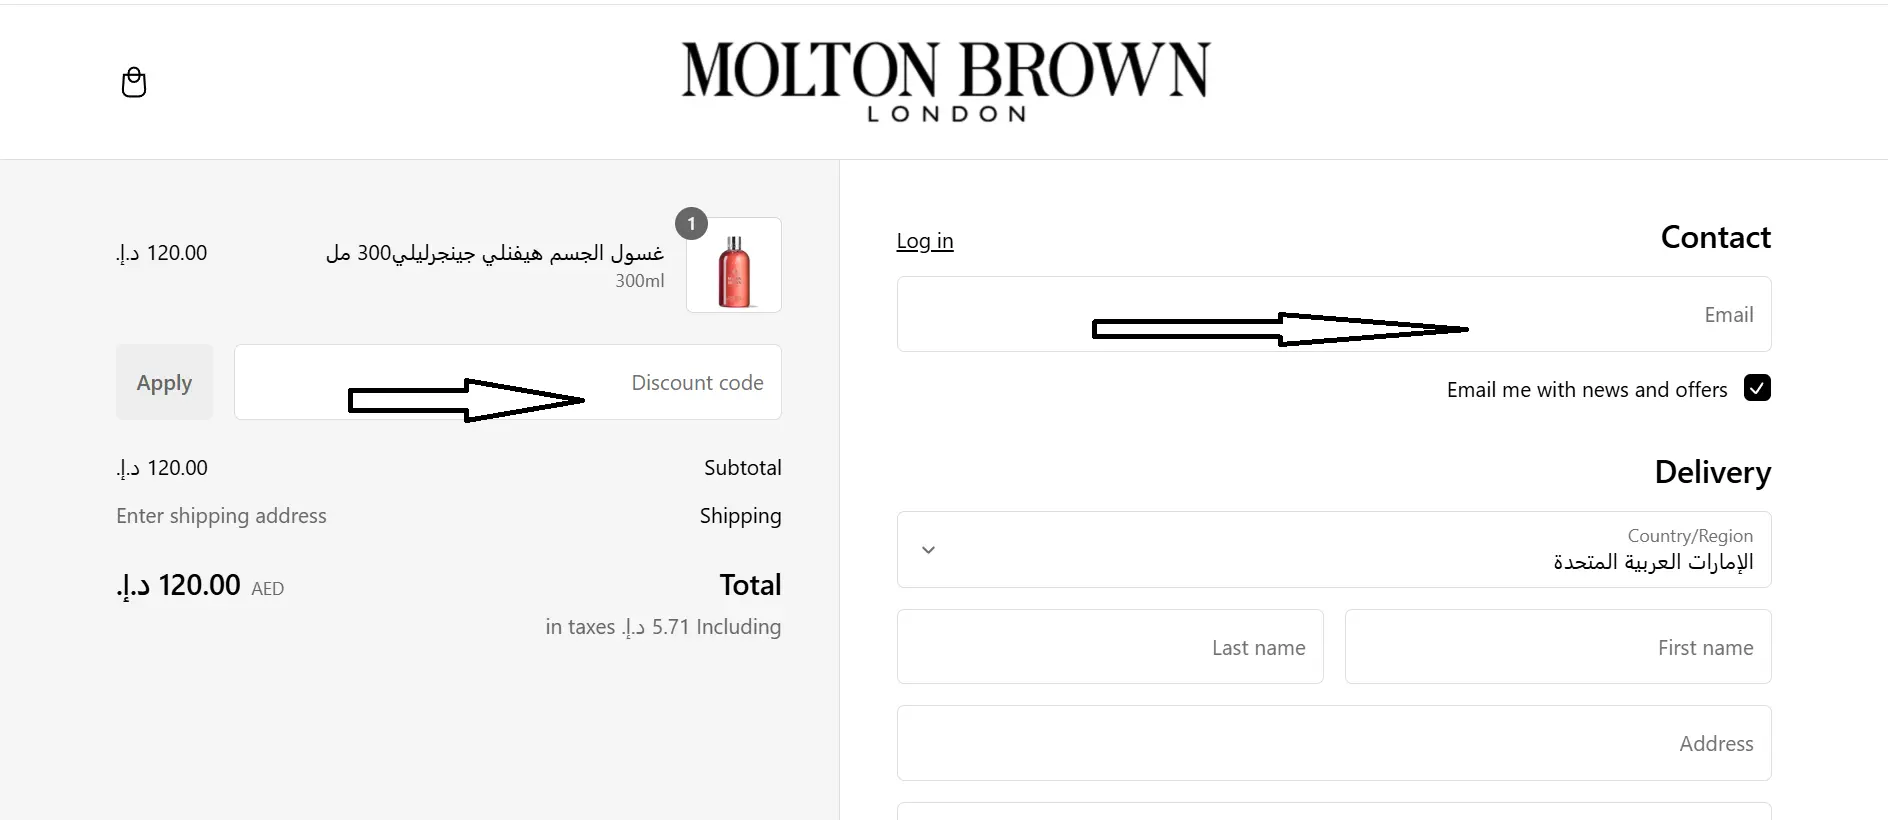Select the Last name field

pyautogui.click(x=1110, y=647)
